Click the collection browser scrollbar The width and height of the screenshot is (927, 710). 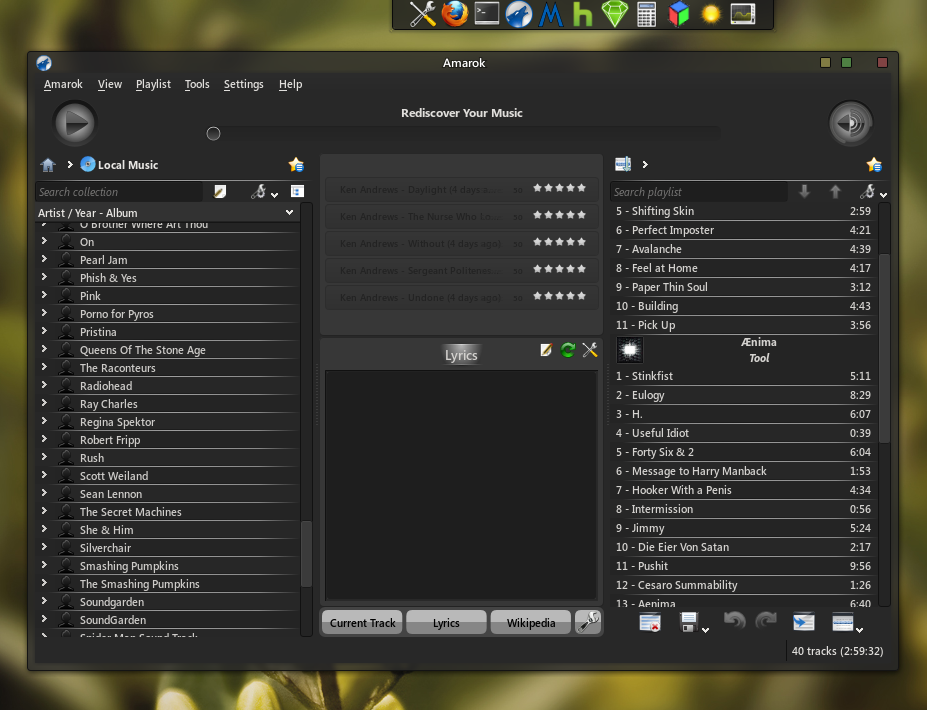pyautogui.click(x=306, y=554)
